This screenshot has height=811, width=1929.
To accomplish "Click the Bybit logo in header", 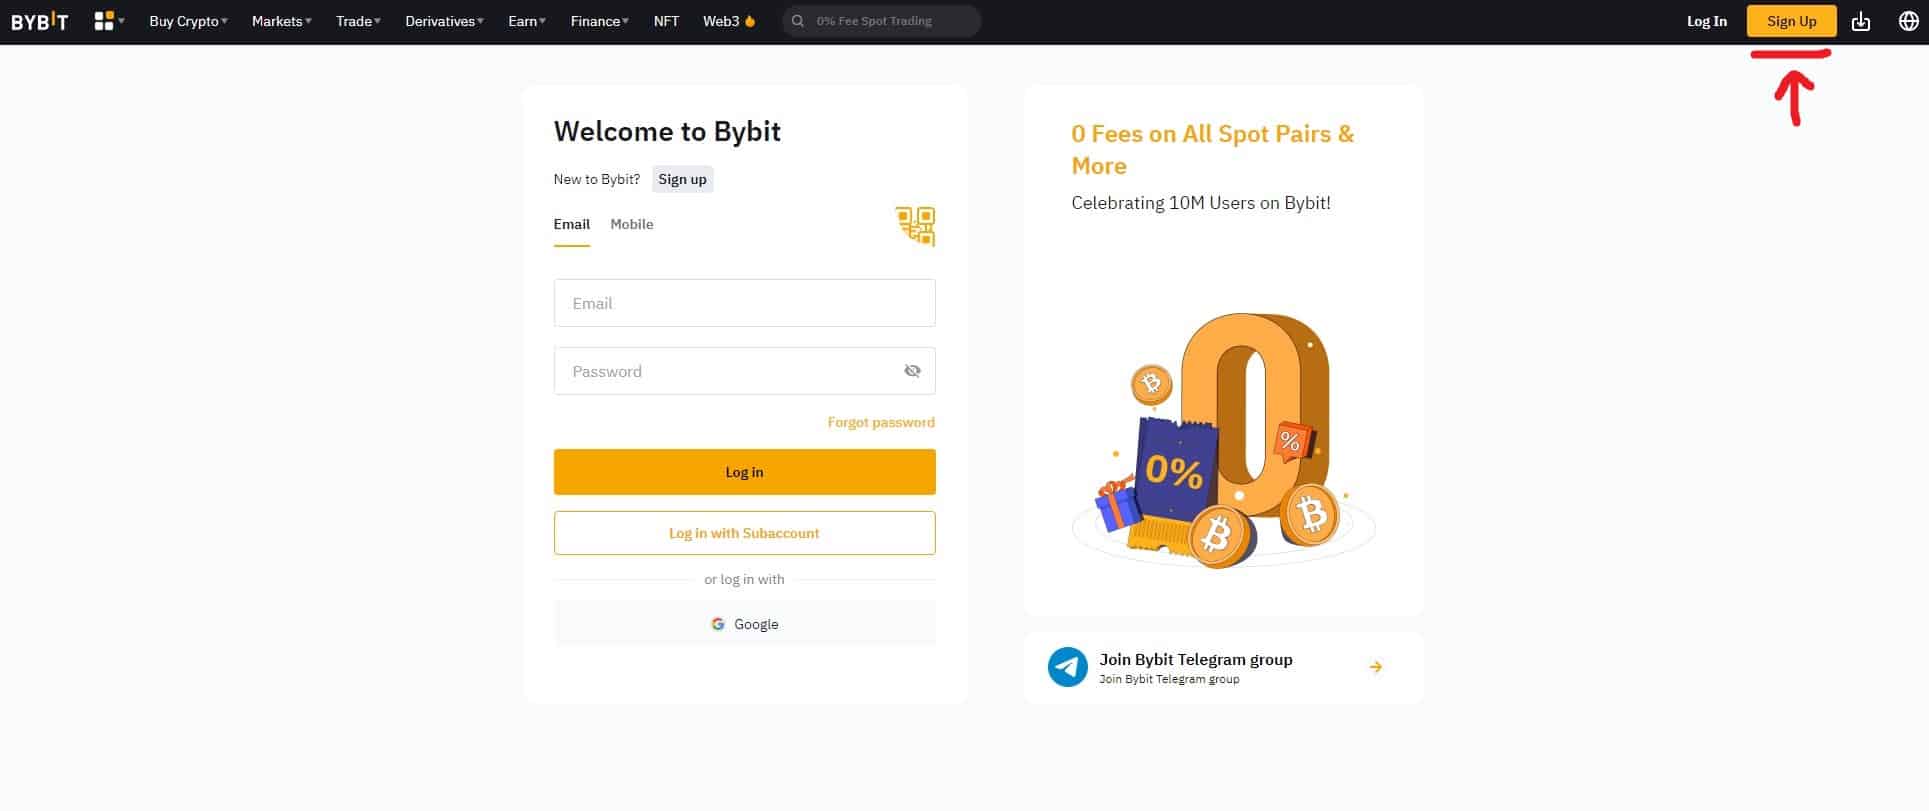I will coord(40,21).
